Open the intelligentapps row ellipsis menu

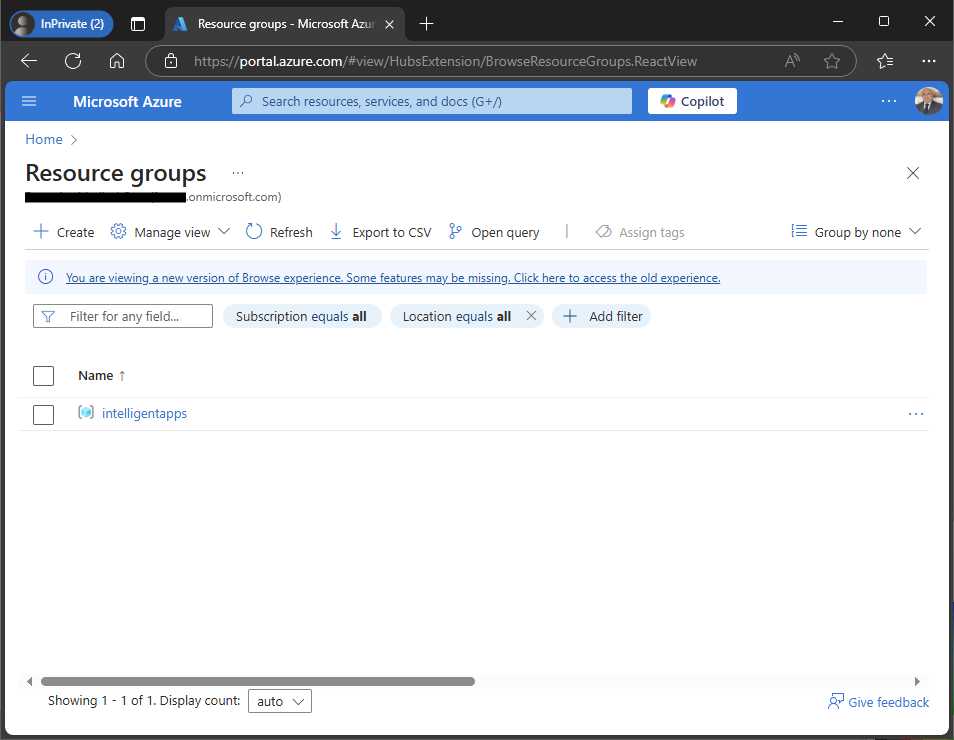pyautogui.click(x=915, y=414)
